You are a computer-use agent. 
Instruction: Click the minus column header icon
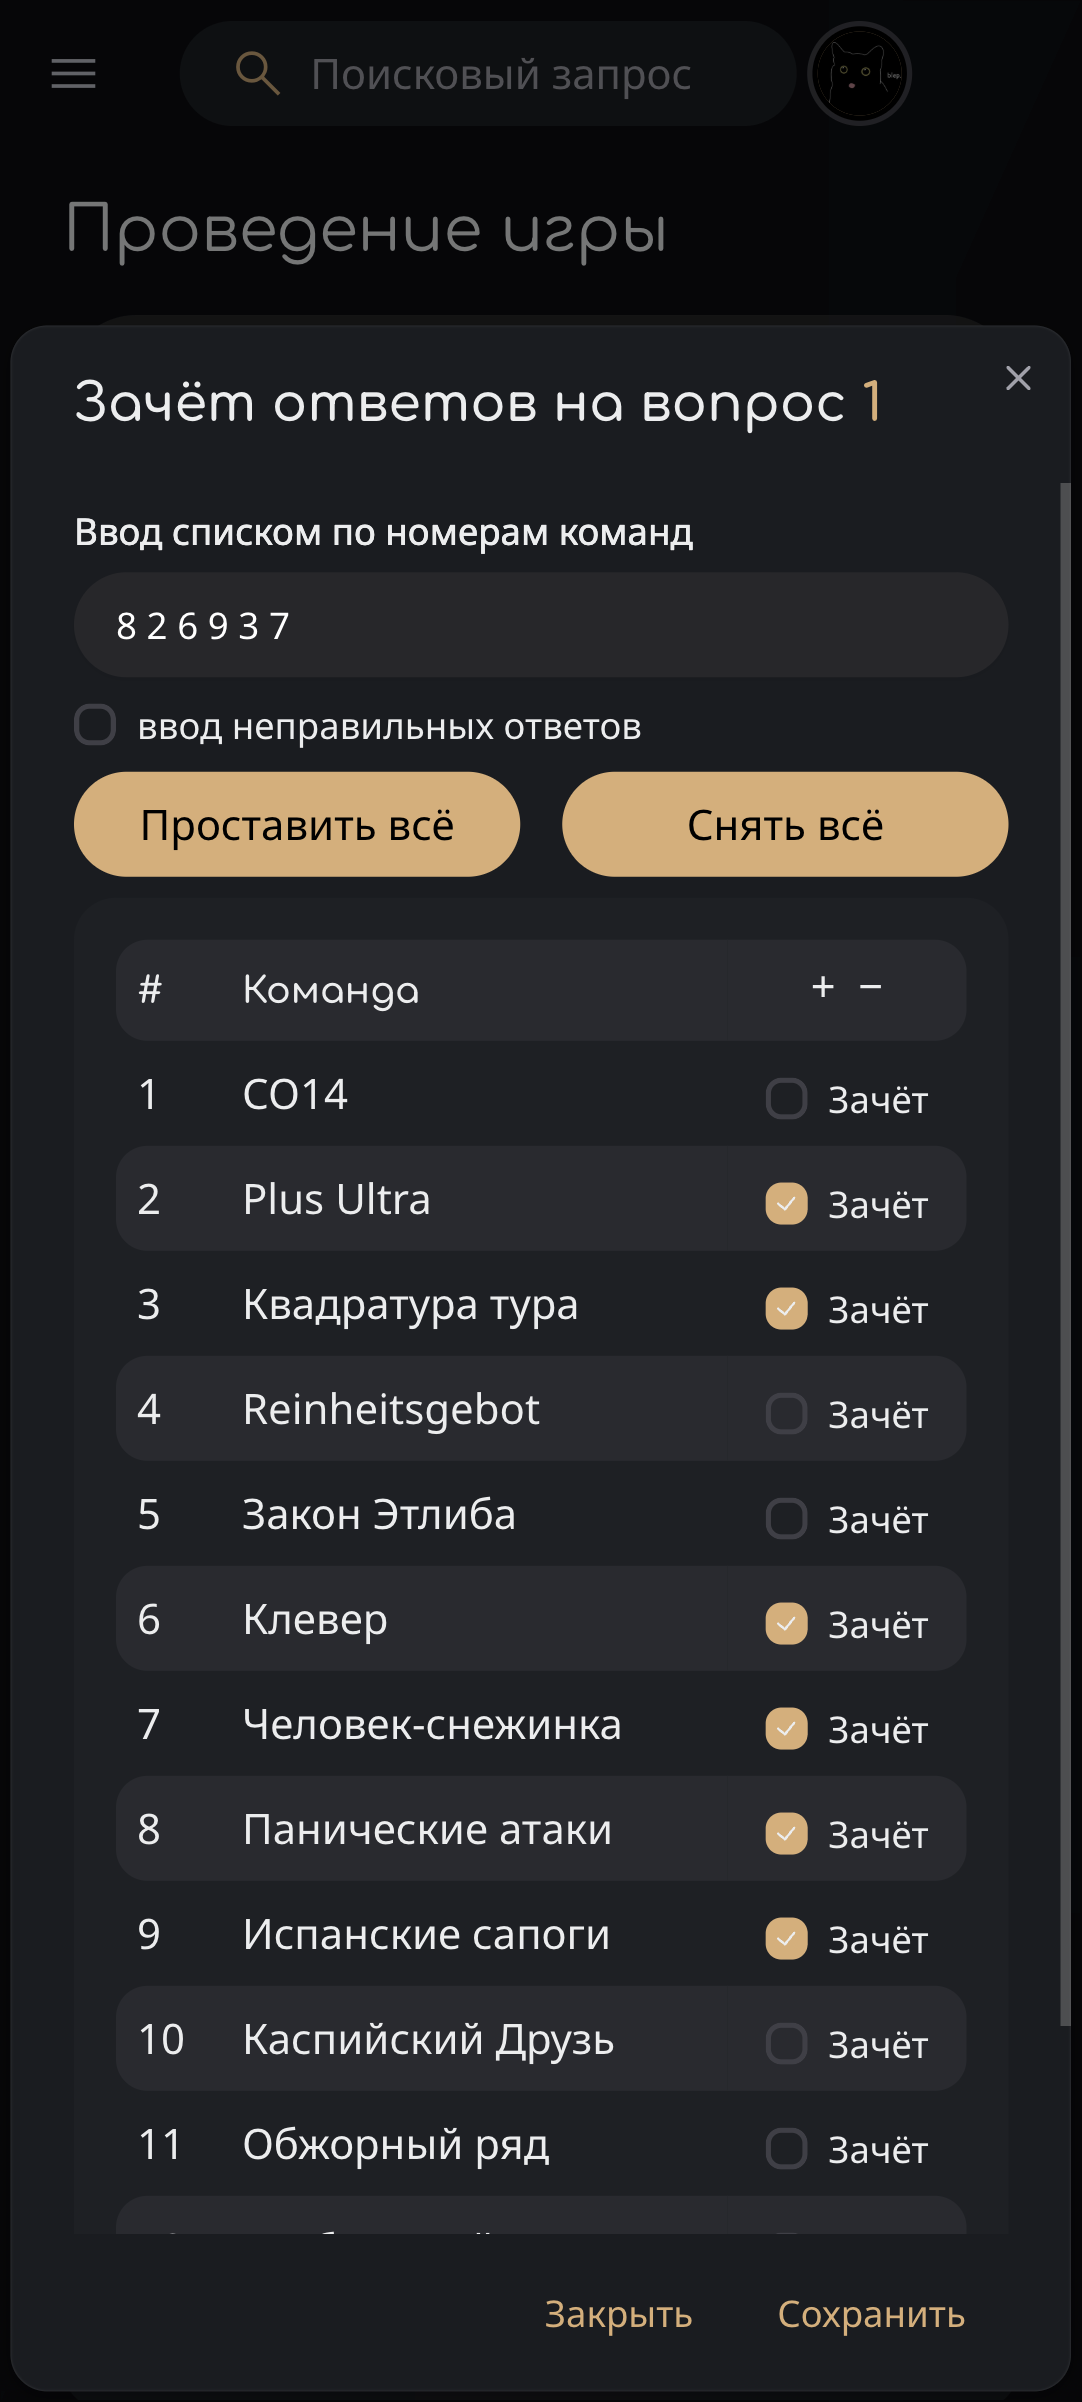coord(871,988)
